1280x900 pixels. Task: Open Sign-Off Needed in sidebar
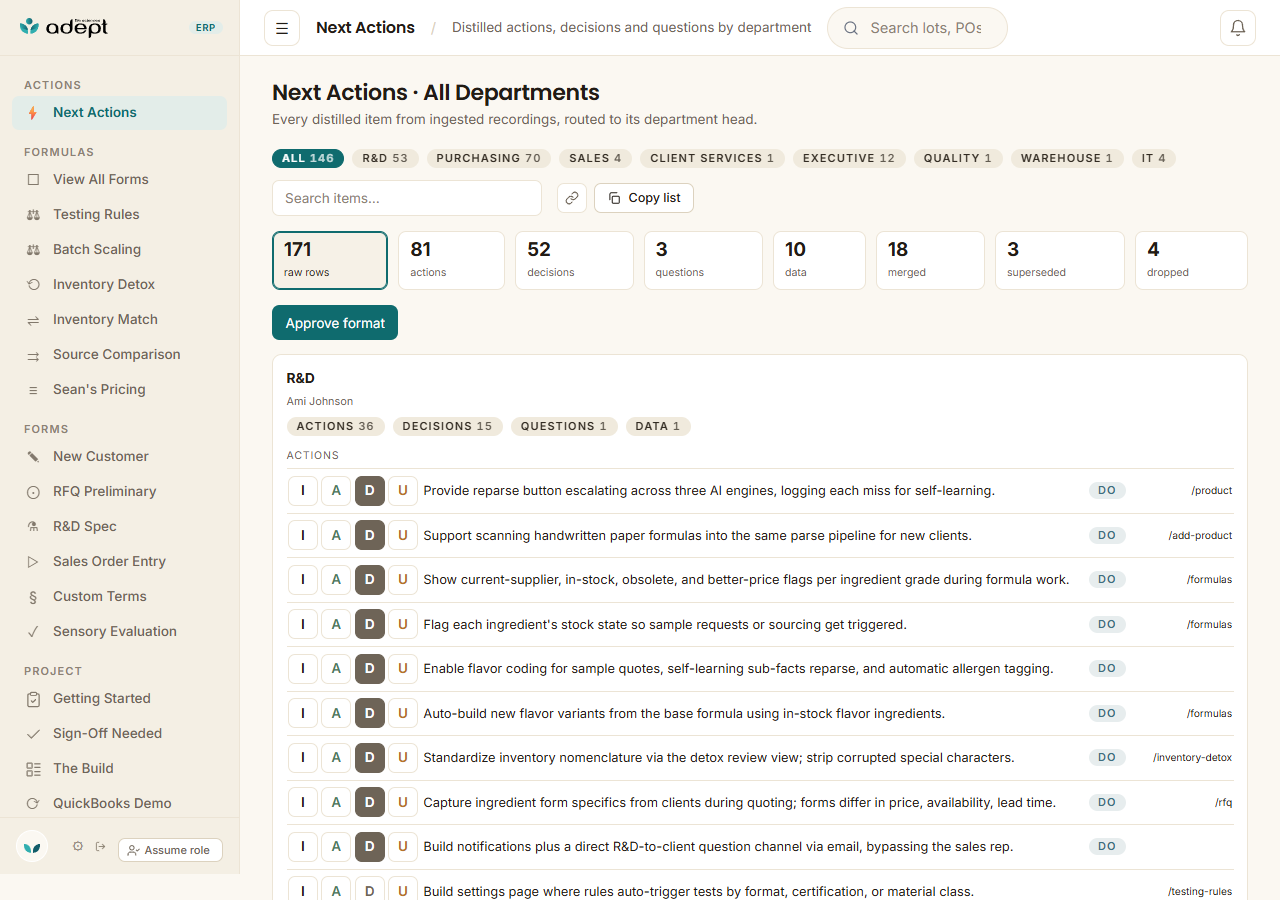120,733
